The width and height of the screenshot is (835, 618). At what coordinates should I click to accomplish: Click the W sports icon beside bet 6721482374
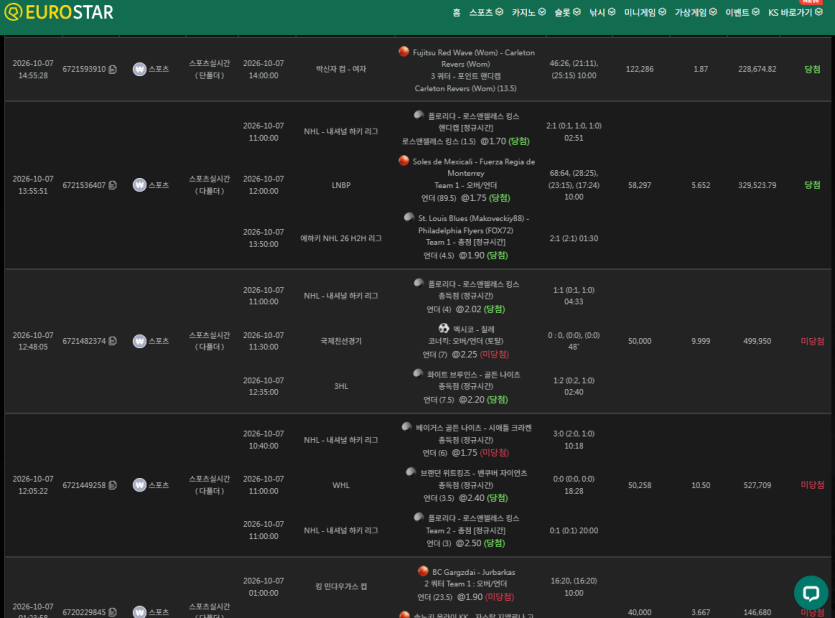pyautogui.click(x=140, y=341)
